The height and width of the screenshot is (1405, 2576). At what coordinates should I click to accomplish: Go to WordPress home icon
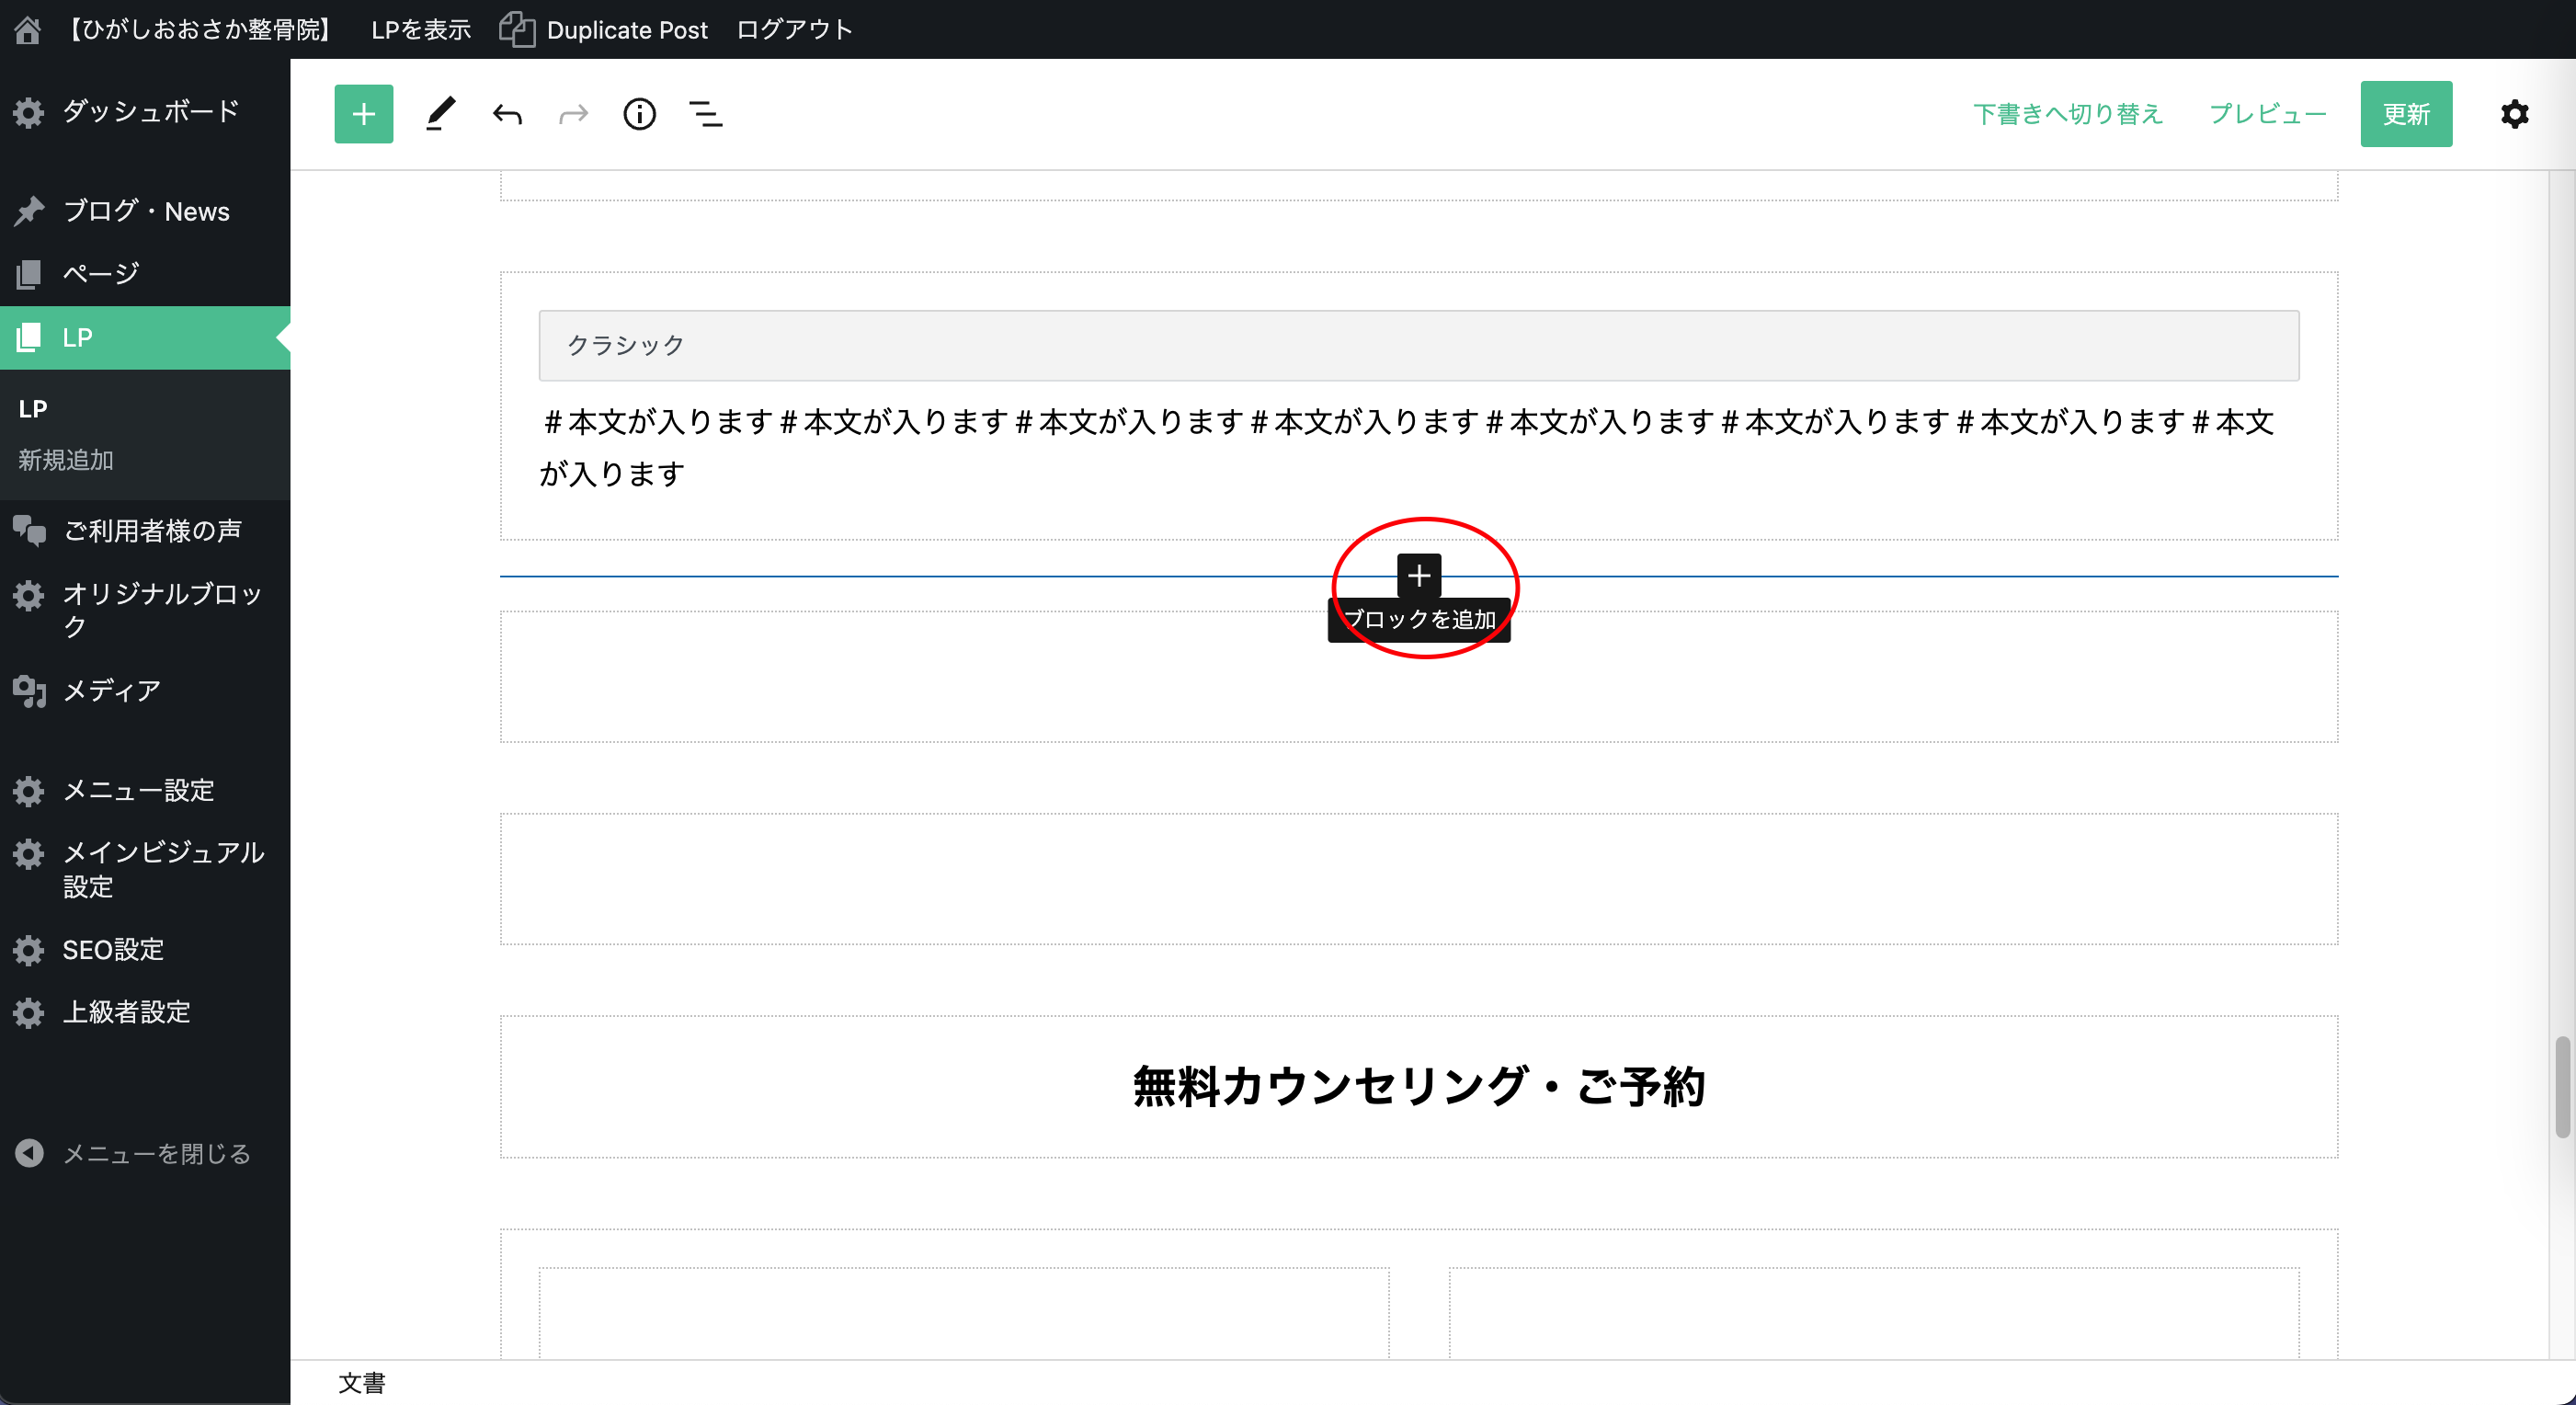[x=27, y=30]
